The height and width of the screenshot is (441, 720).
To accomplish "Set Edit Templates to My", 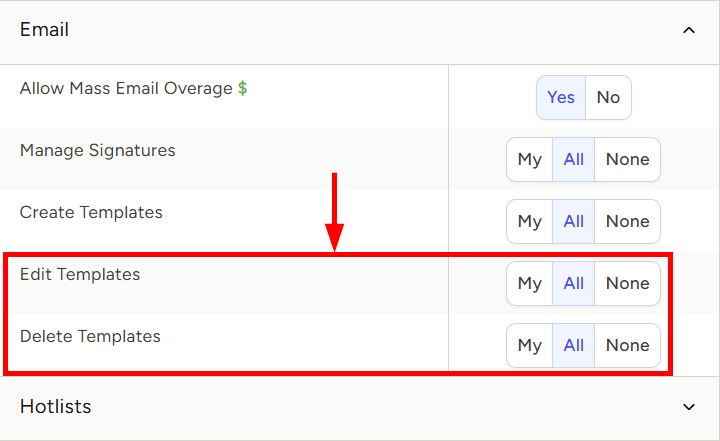I will tap(529, 283).
